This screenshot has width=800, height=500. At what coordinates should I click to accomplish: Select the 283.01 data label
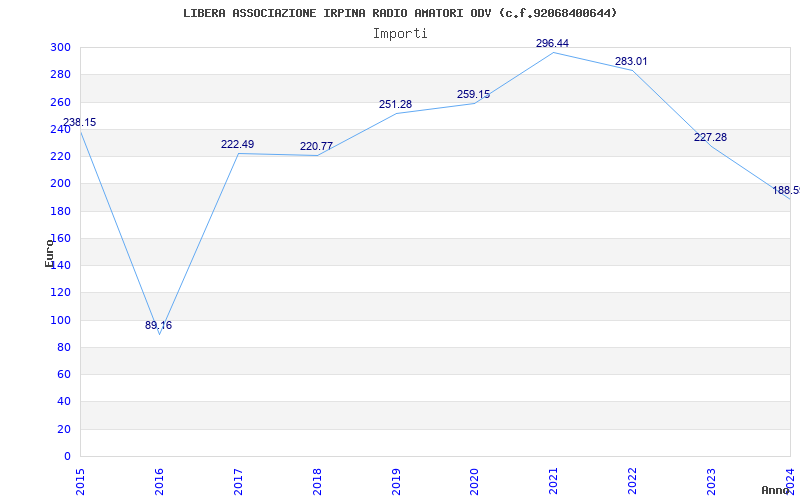point(631,62)
